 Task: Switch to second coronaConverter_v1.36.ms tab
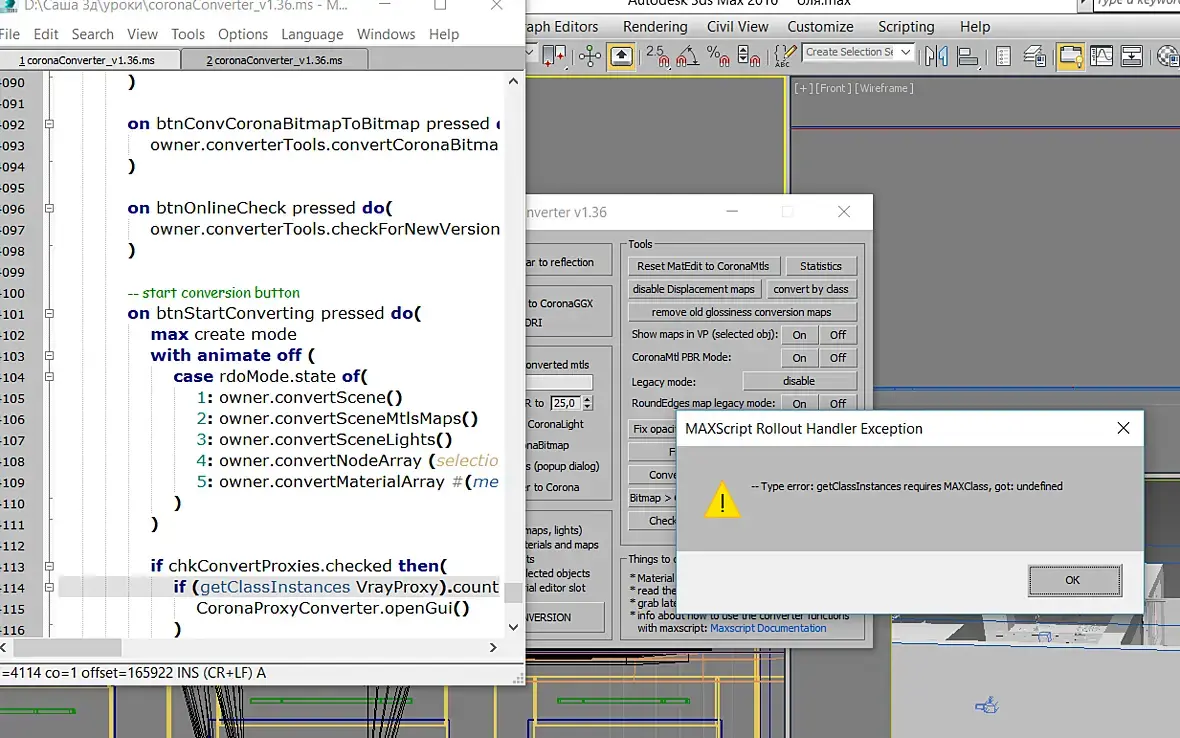(275, 60)
